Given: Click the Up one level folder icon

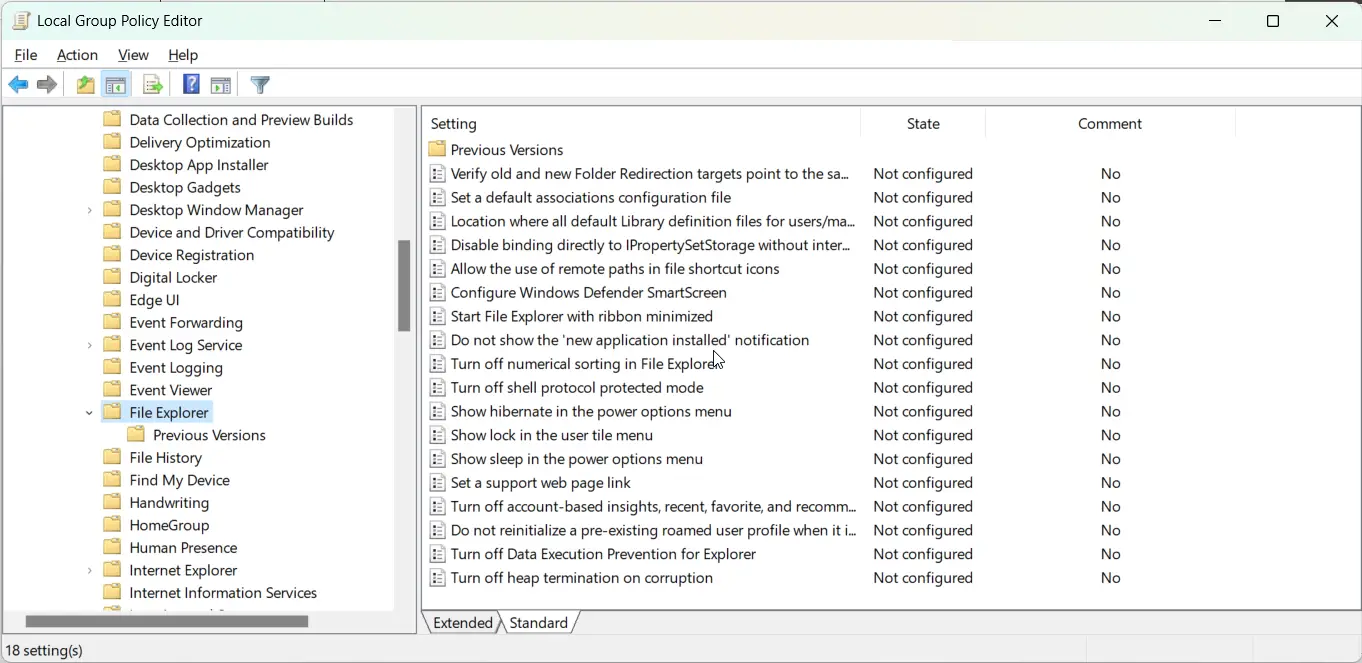Looking at the screenshot, I should point(86,85).
